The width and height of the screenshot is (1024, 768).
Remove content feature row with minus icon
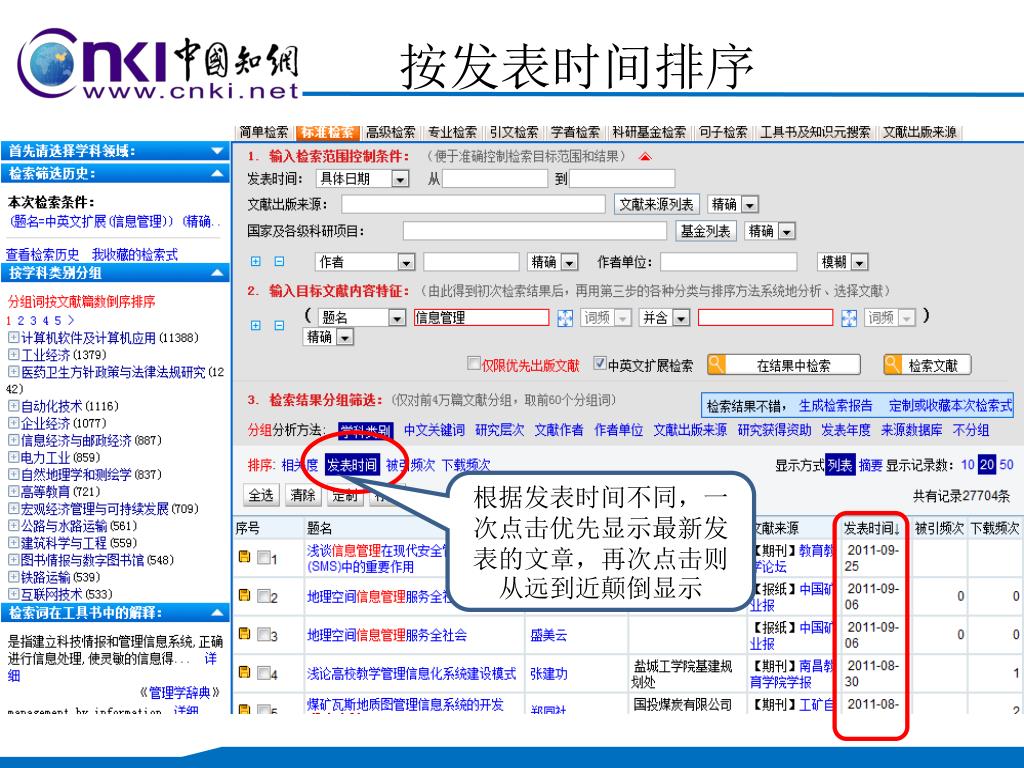point(279,325)
